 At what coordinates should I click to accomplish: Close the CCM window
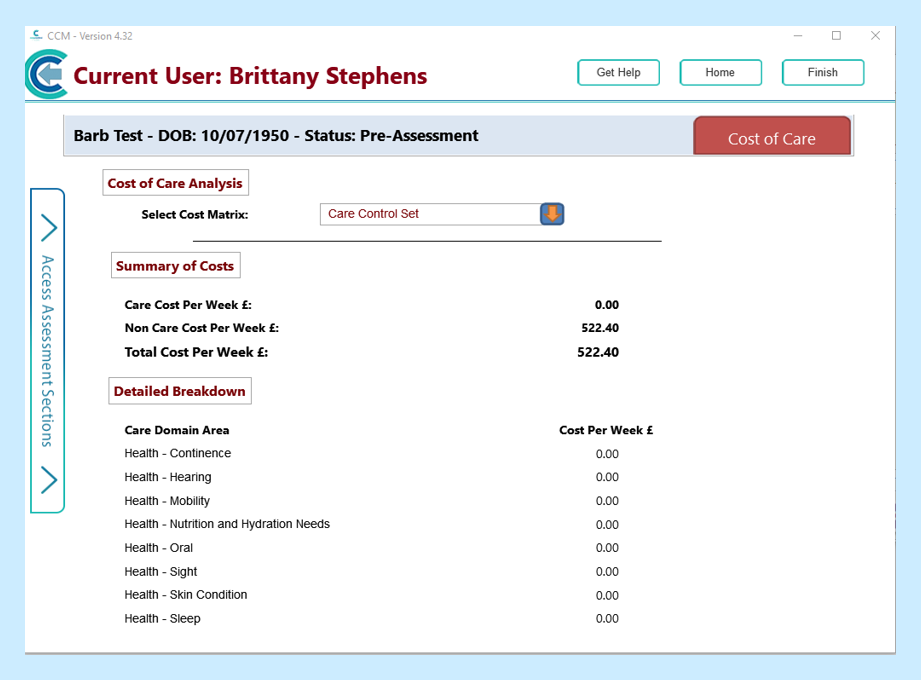pyautogui.click(x=875, y=36)
